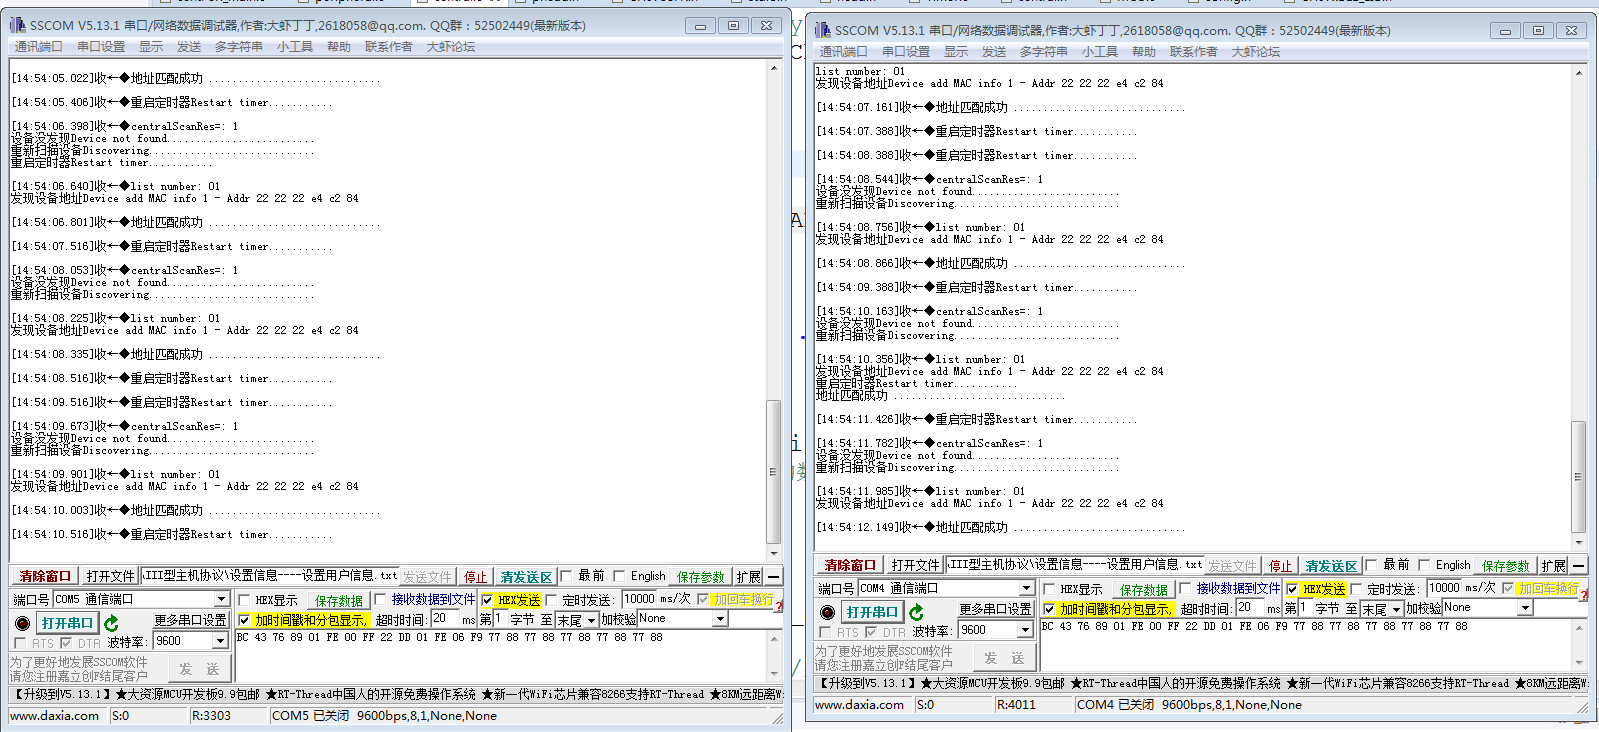Viewport: 1599px width, 732px height.
Task: Click receive log scrollbar thumb in COM4 window
Action: (1578, 477)
